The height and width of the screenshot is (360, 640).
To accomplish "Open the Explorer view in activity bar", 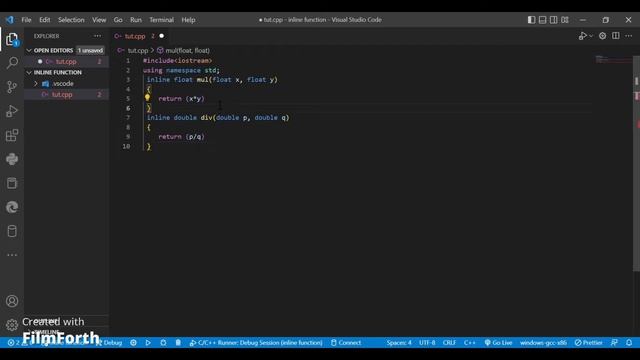I will [x=12, y=39].
